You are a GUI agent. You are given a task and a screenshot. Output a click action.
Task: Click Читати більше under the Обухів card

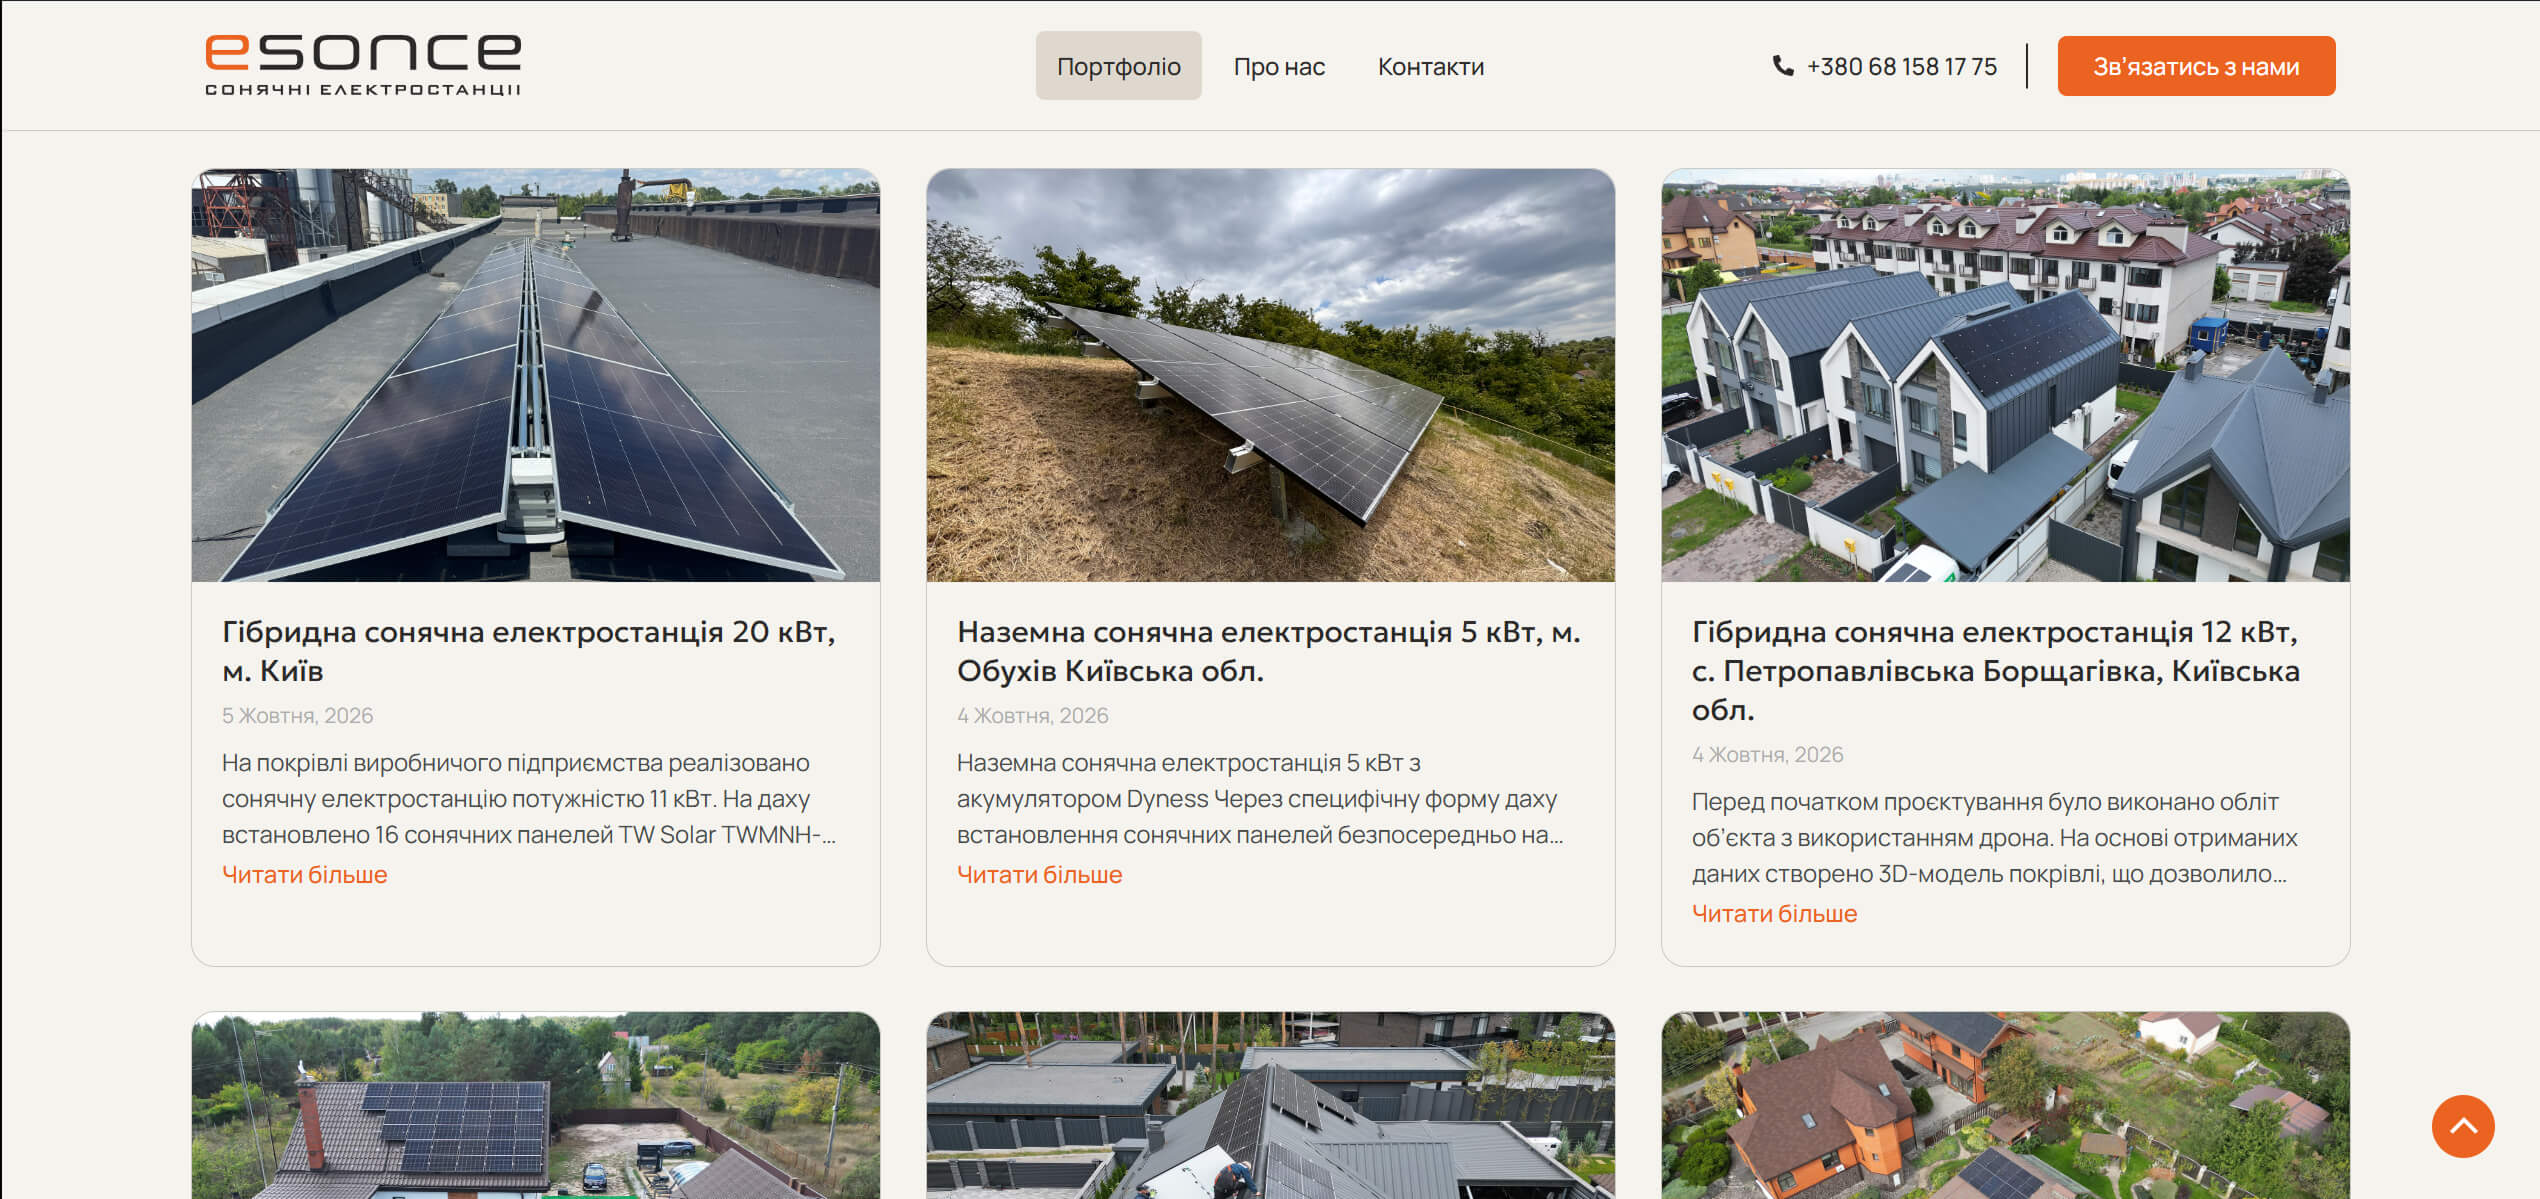(x=1039, y=874)
